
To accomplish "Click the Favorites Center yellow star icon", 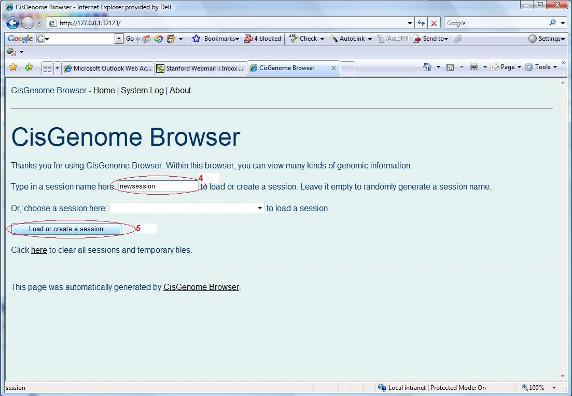I will coord(13,67).
